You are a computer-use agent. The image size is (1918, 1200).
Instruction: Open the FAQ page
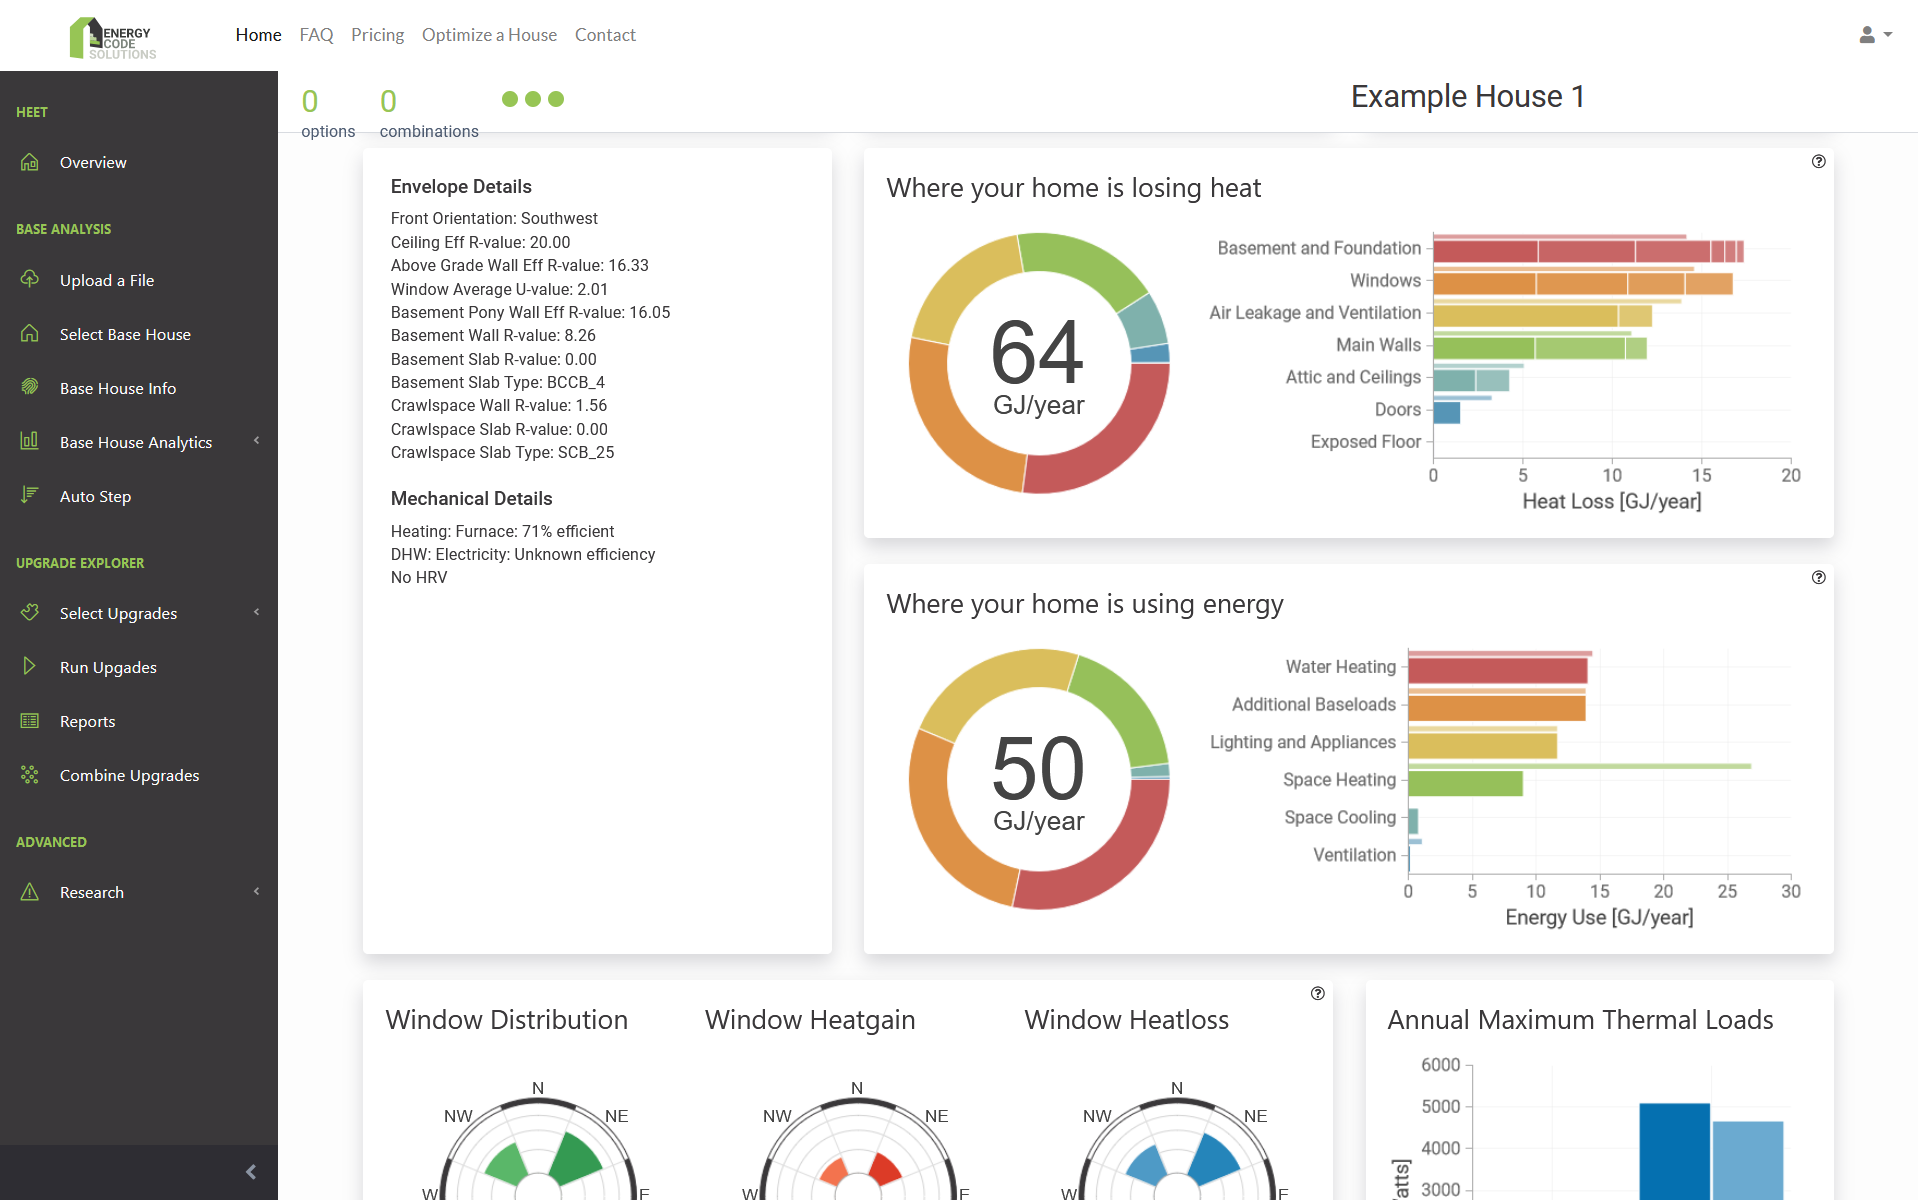pos(316,34)
